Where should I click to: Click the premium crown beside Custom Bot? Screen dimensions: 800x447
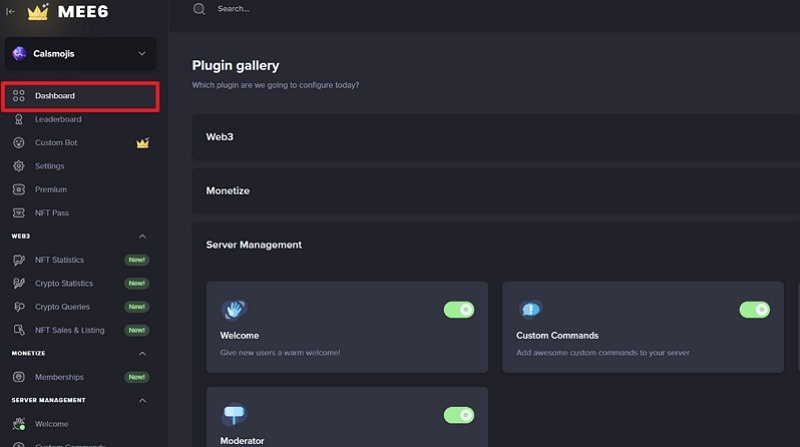pos(143,142)
